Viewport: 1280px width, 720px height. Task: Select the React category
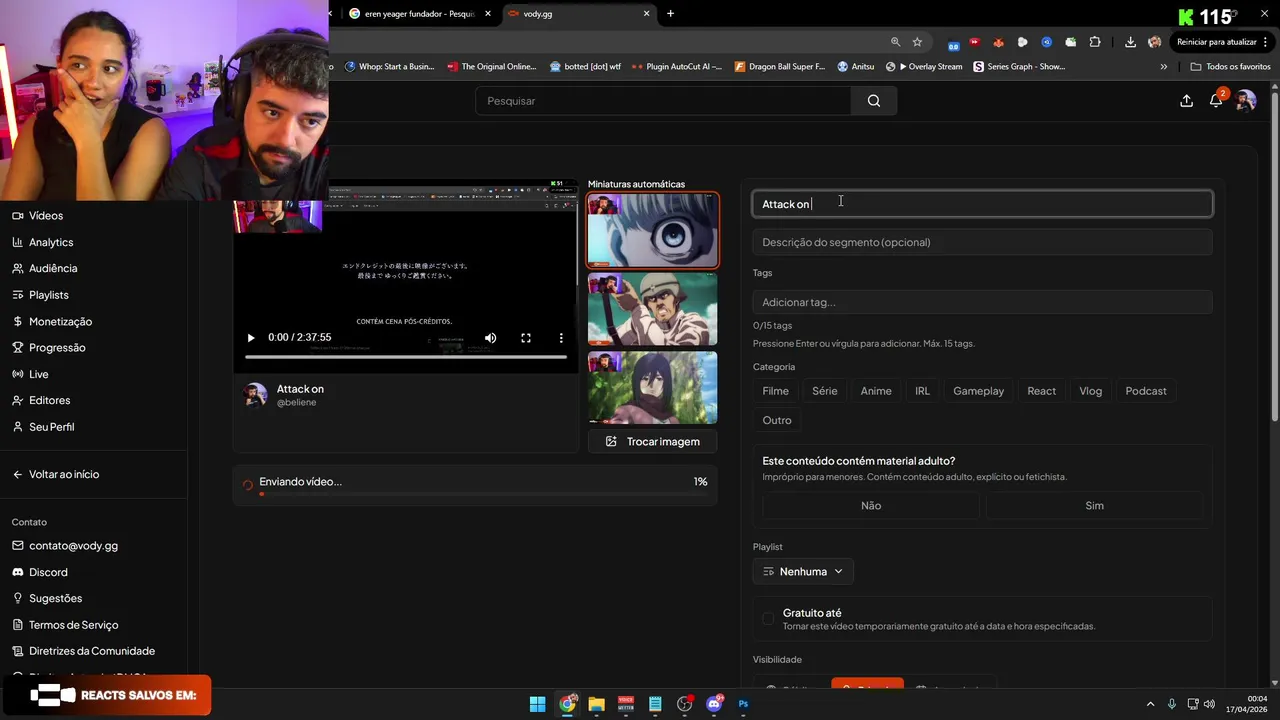click(x=1041, y=391)
